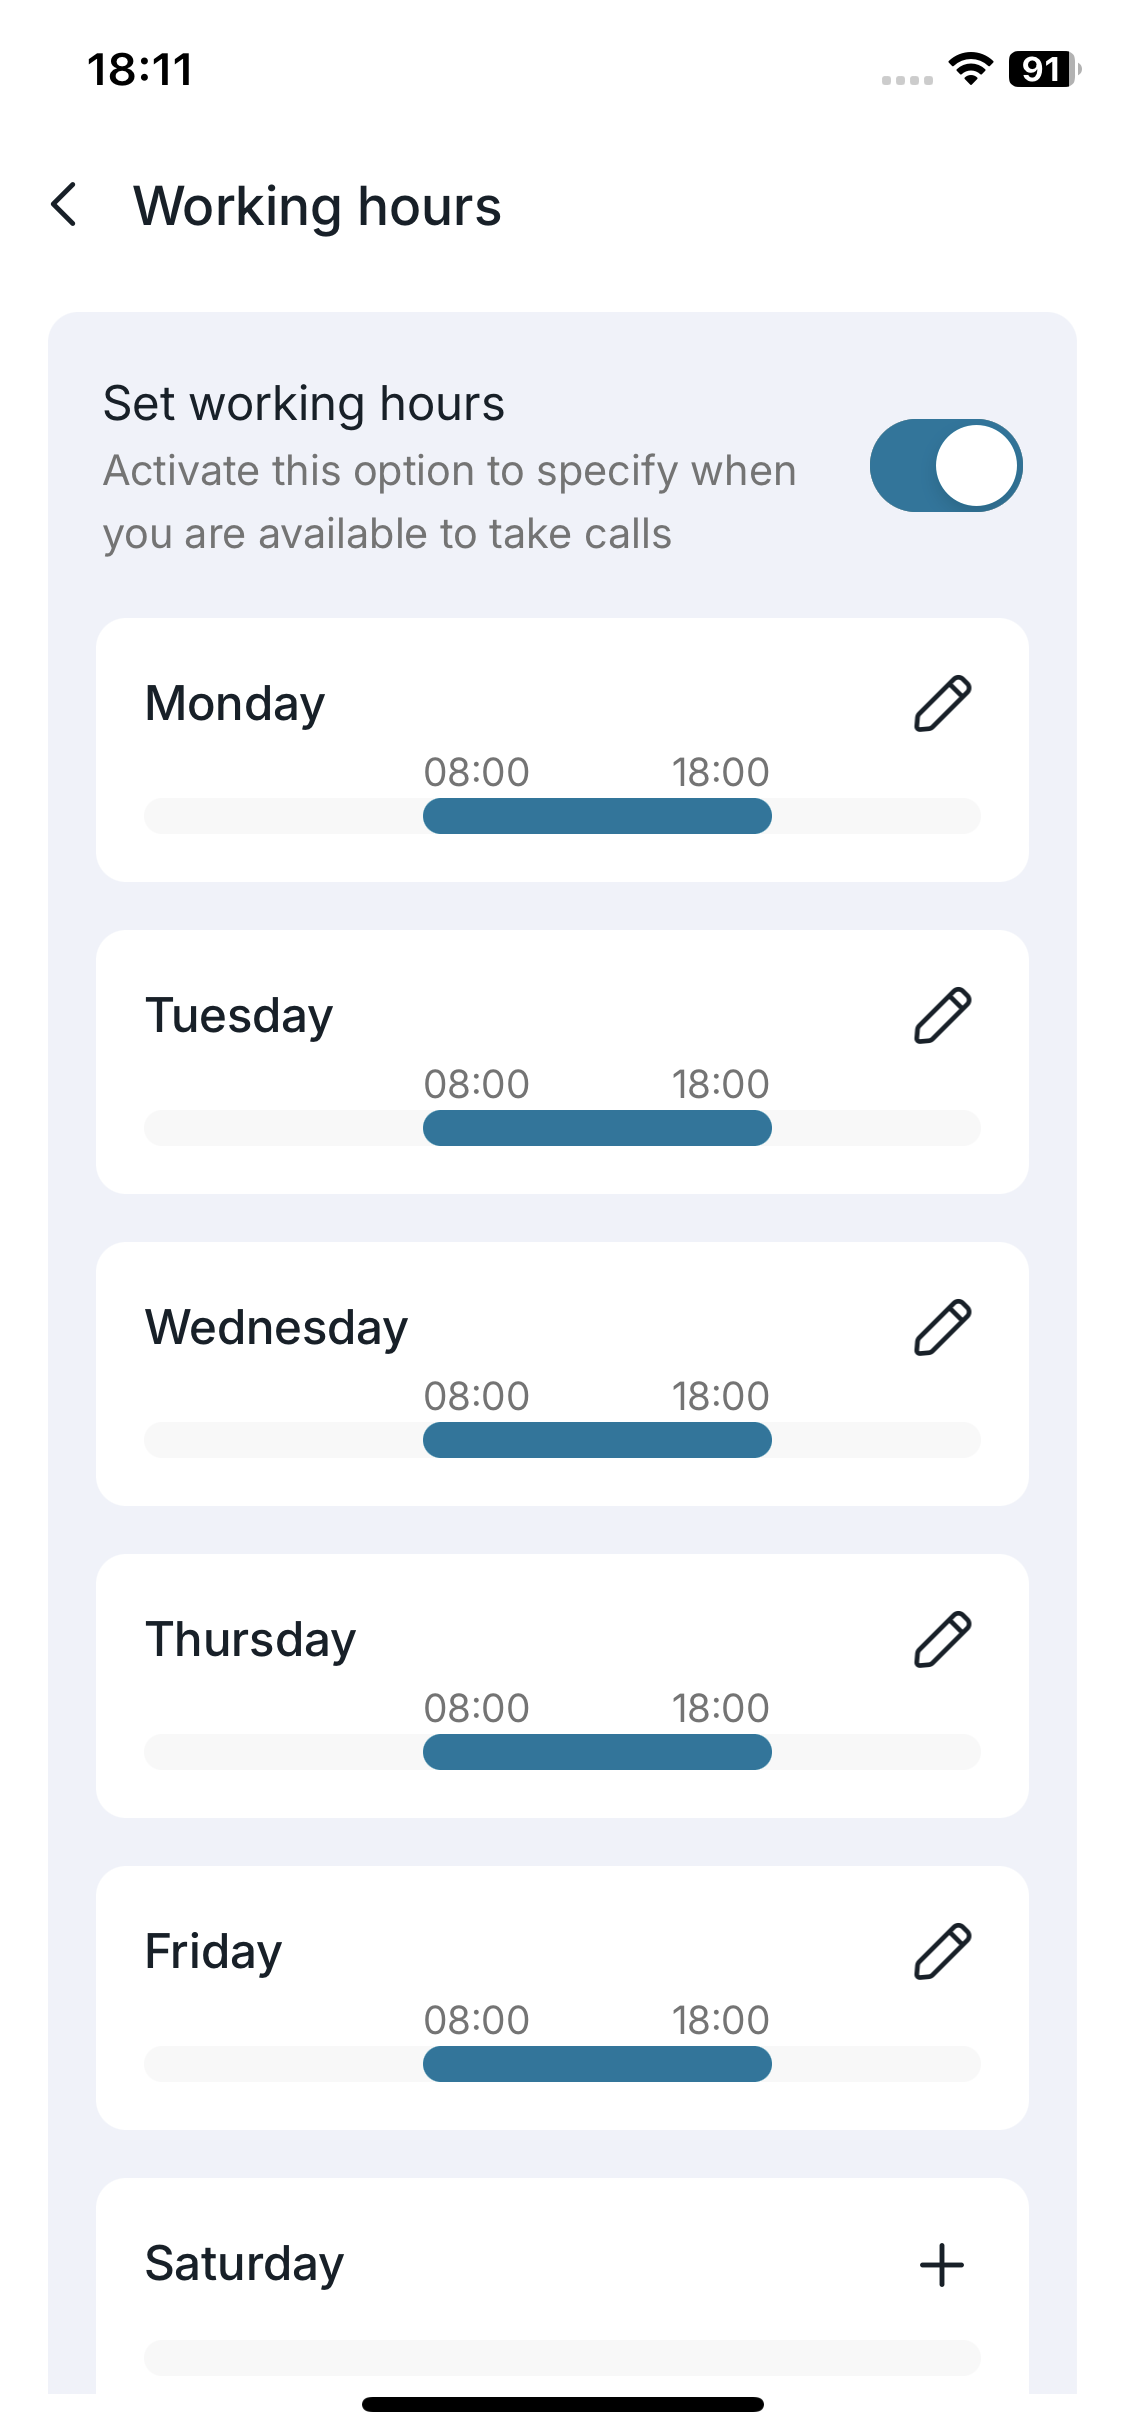Tap Friday's 08:00 start time label
Screen dimensions: 1125x2436
[x=476, y=2020]
